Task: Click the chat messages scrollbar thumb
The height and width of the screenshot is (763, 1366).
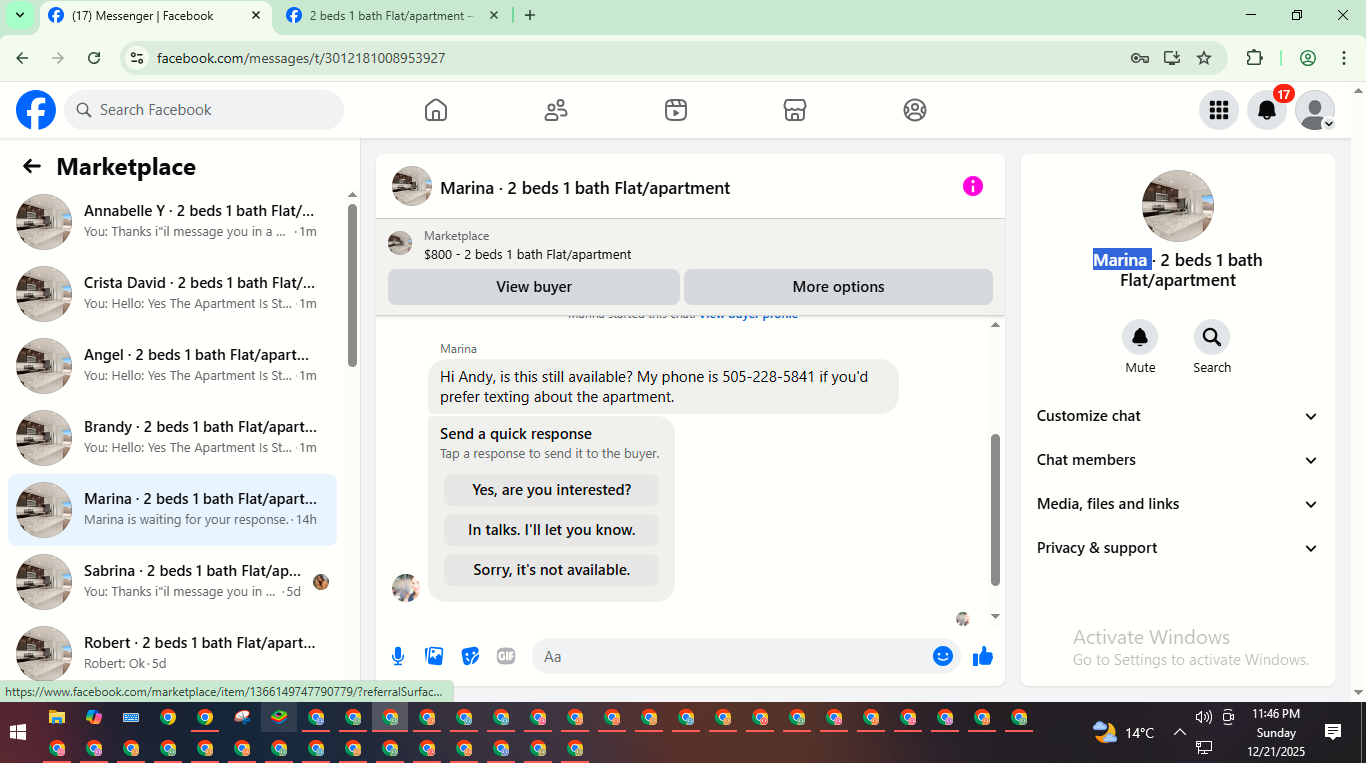Action: pos(995,510)
